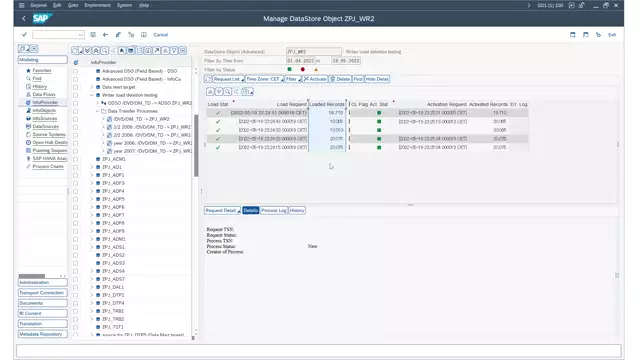Click the Process Chains icon
The image size is (640, 360).
28,167
